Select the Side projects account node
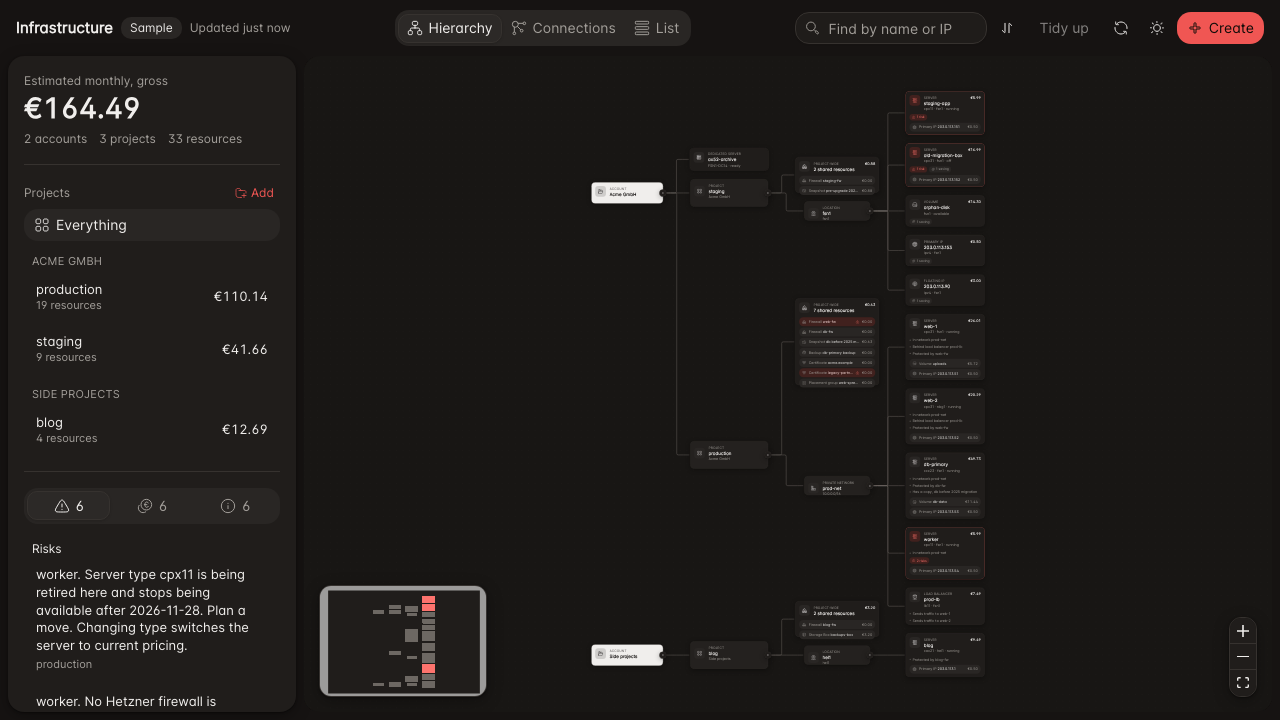The image size is (1280, 720). 627,655
